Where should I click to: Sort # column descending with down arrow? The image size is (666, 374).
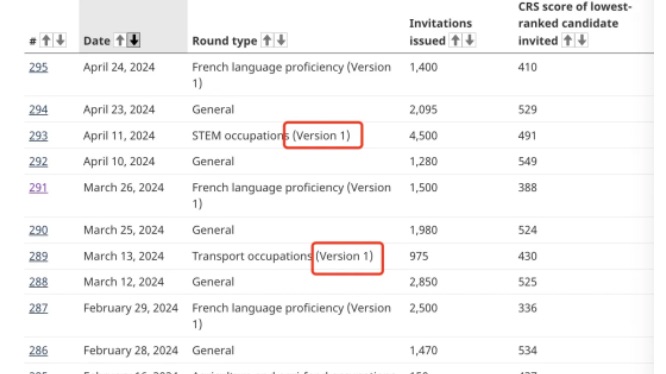(x=60, y=40)
